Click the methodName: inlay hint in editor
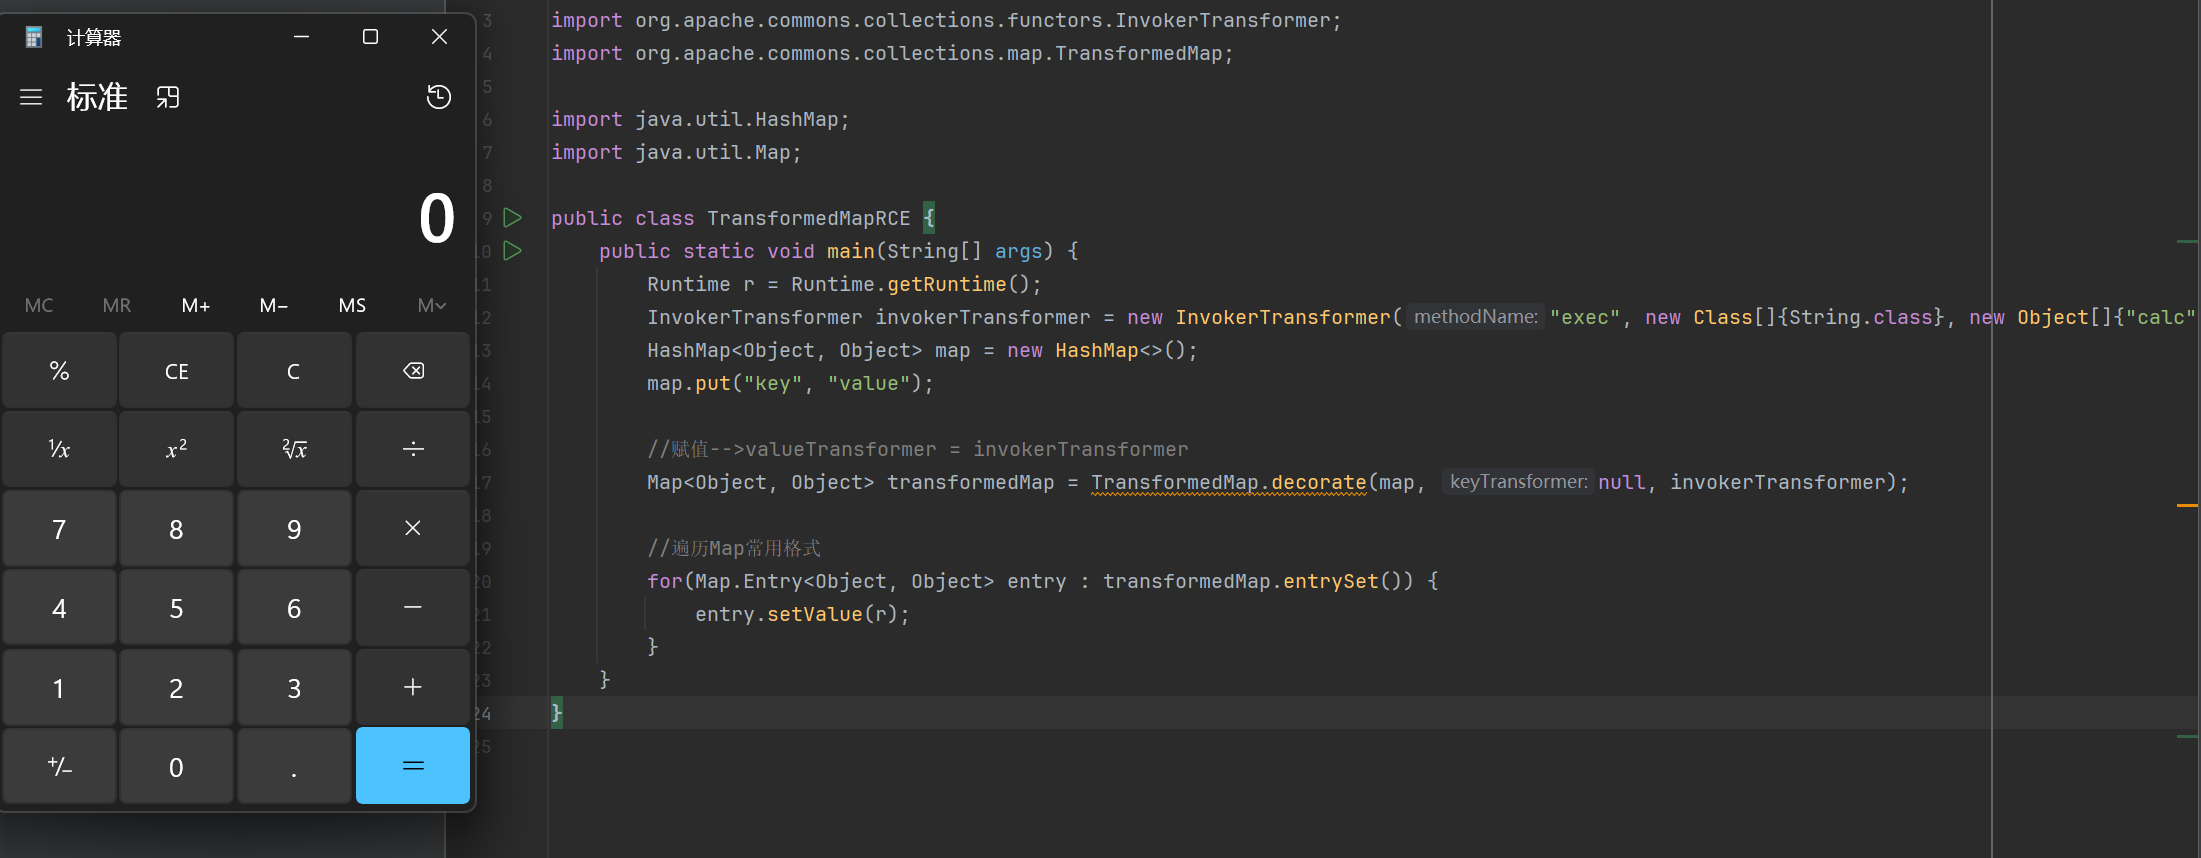The image size is (2201, 858). tap(1475, 317)
